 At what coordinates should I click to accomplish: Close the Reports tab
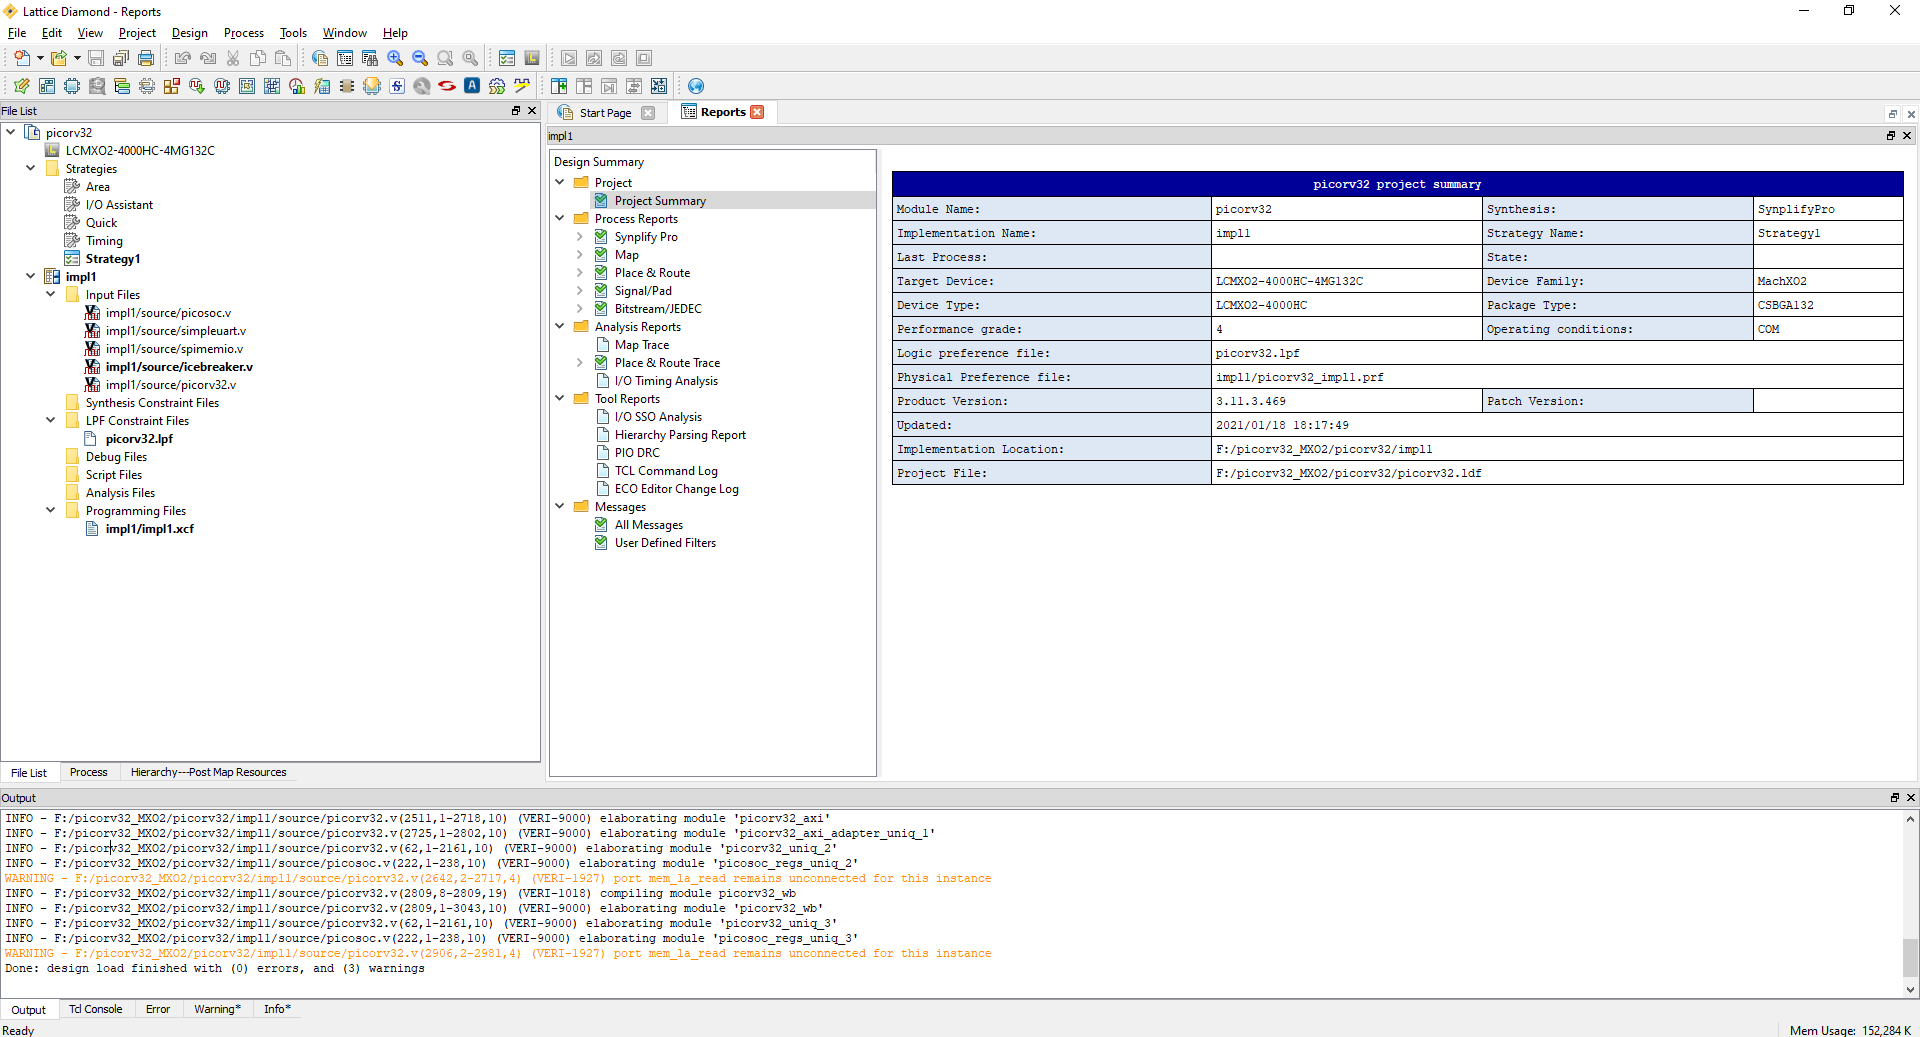pos(758,112)
